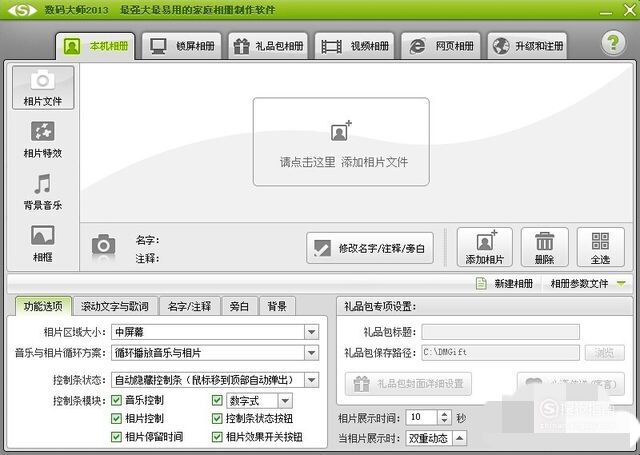This screenshot has width=640, height=455.
Task: Click the 相片展示时间 value field
Action: pos(422,417)
